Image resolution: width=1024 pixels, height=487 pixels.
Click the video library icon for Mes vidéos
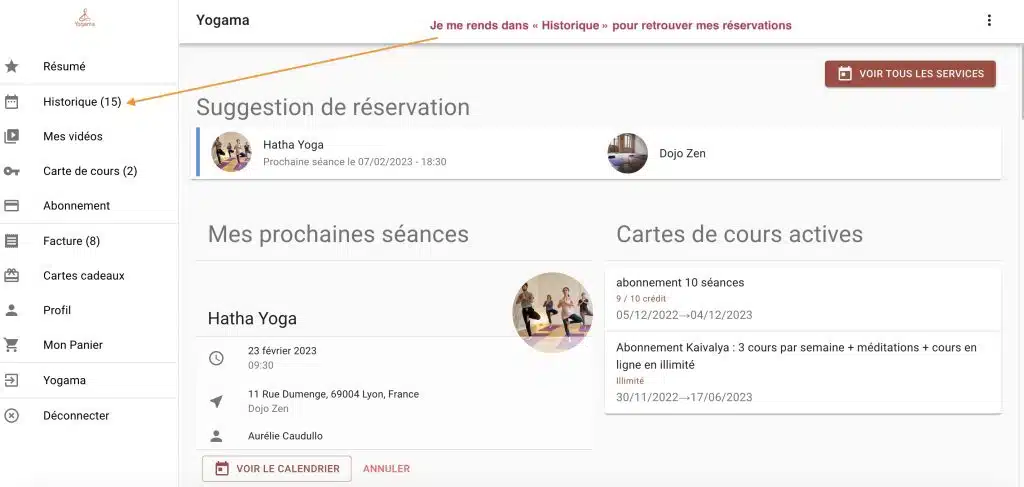[12, 137]
